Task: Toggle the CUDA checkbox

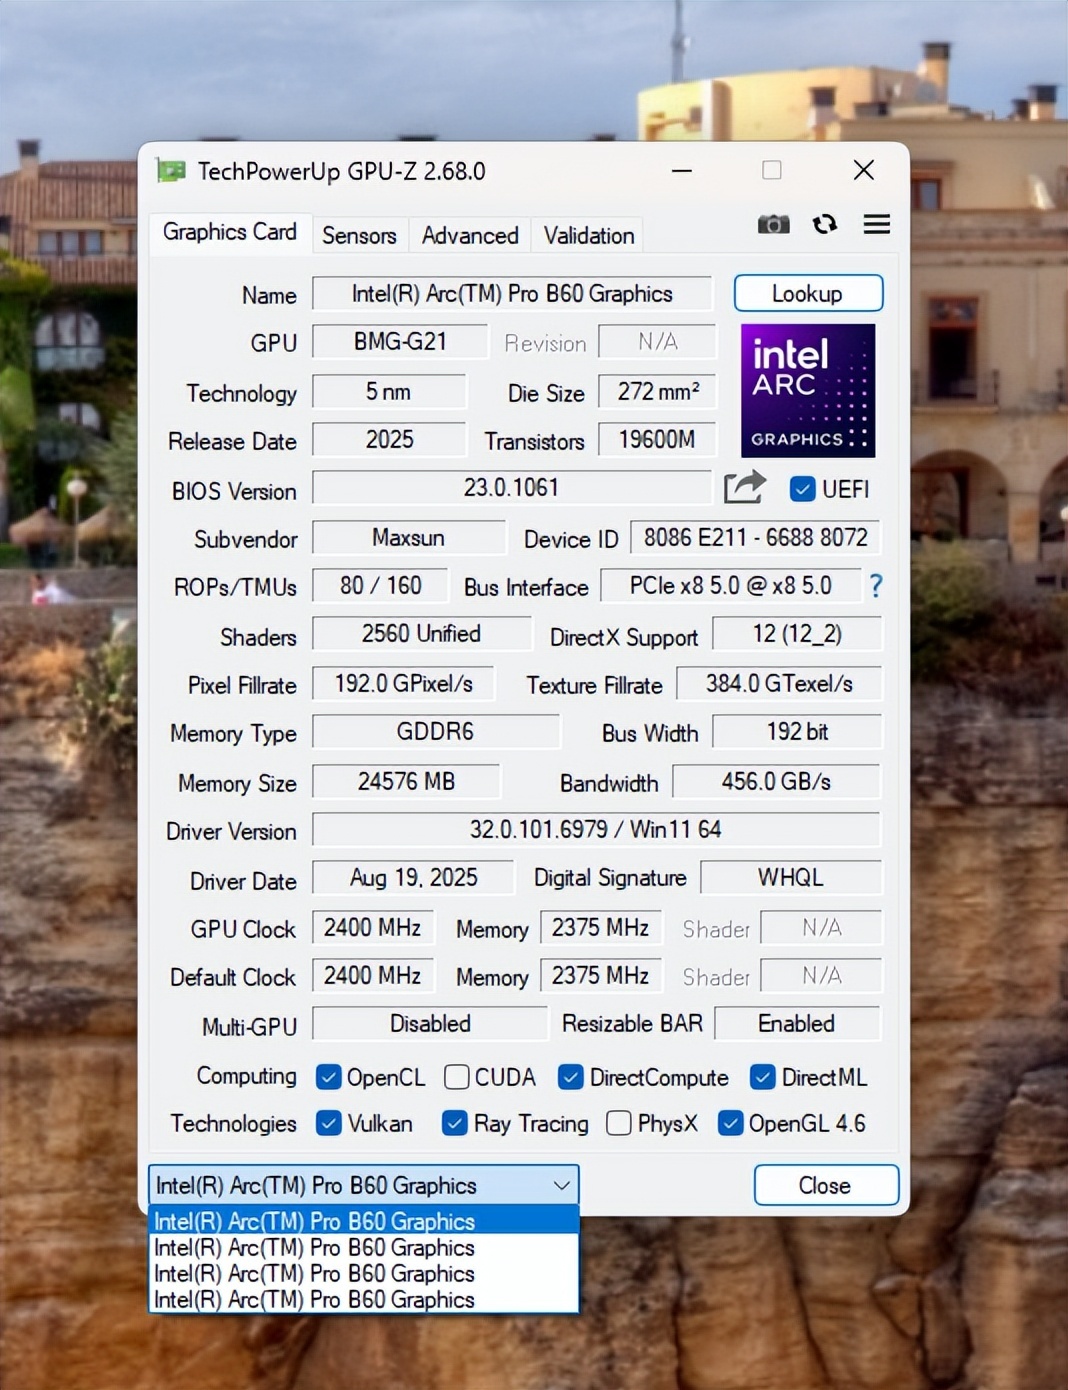Action: [x=456, y=1077]
